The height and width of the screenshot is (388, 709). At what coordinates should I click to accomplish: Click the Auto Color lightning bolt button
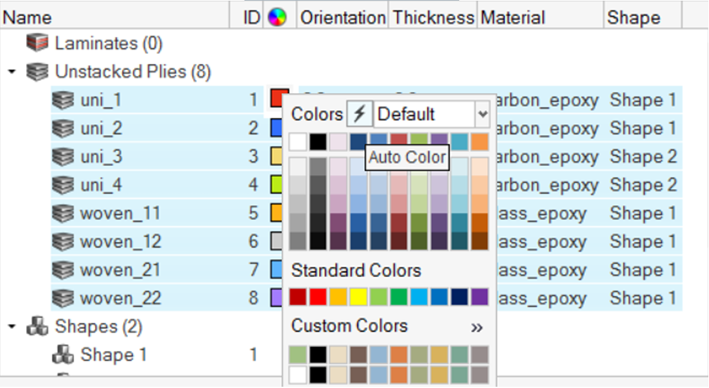[359, 114]
